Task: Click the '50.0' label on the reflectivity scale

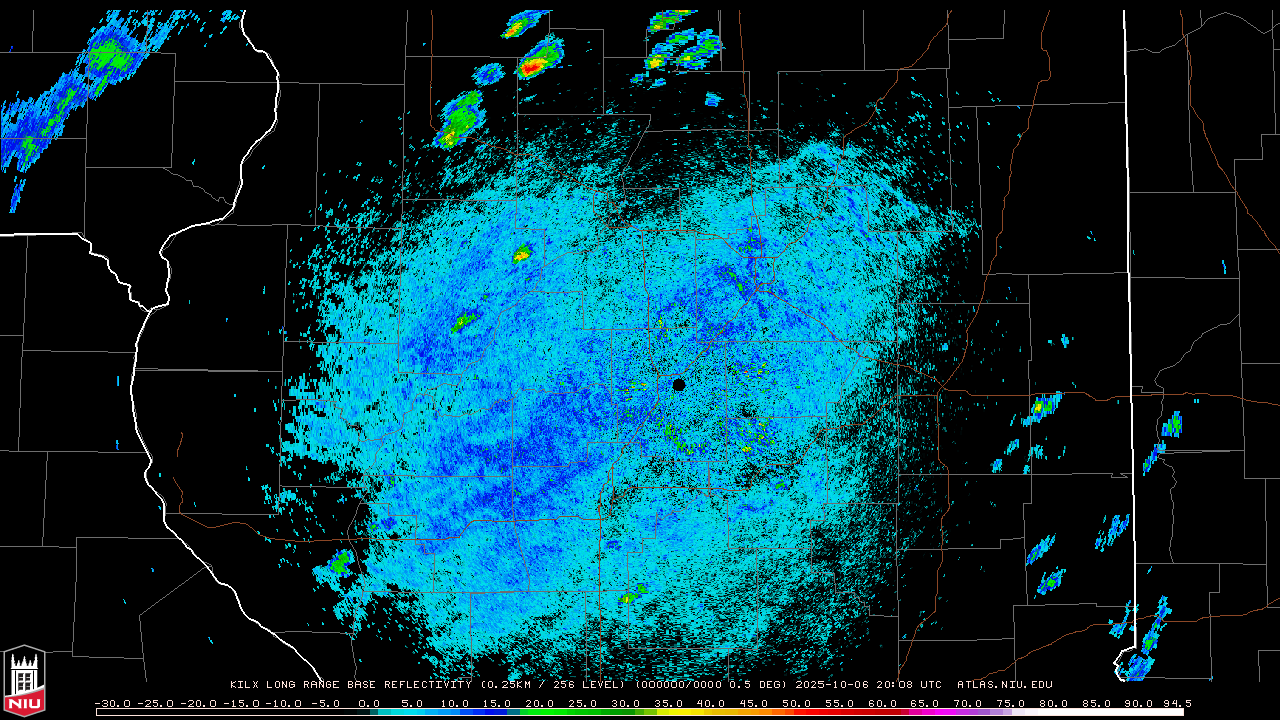Action: pyautogui.click(x=797, y=703)
